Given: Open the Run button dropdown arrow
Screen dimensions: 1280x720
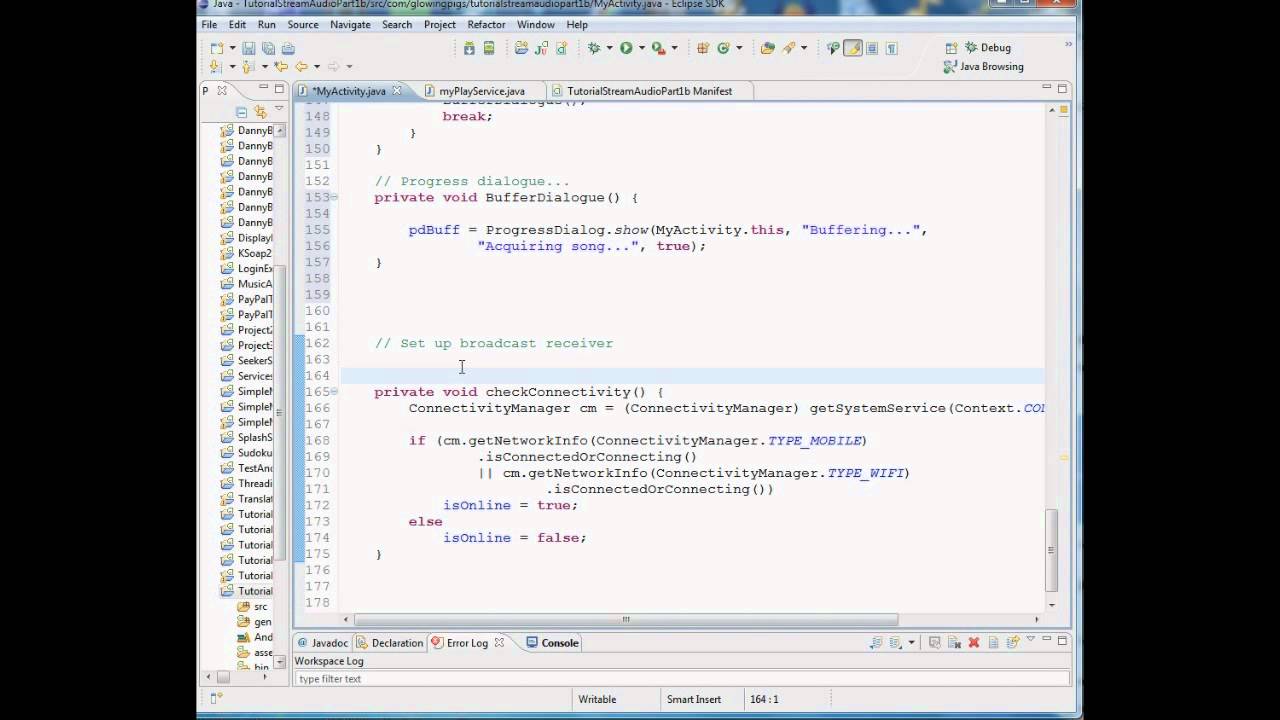Looking at the screenshot, I should coord(641,48).
